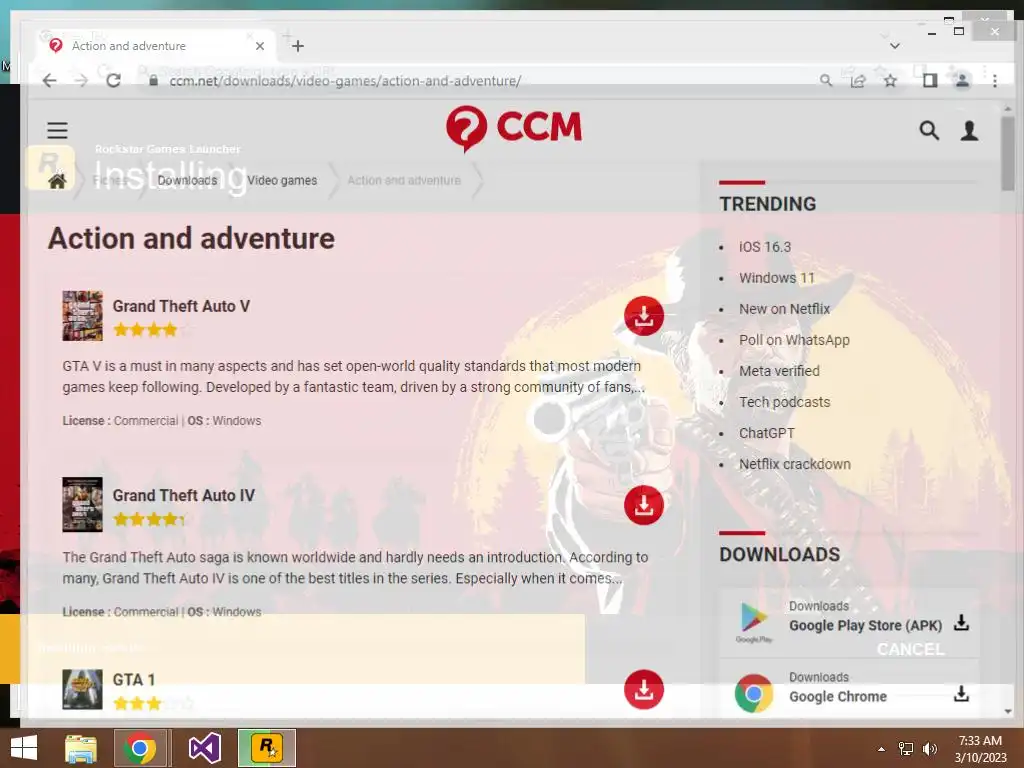Open trending topic Poll on WhatsApp

[x=794, y=340]
